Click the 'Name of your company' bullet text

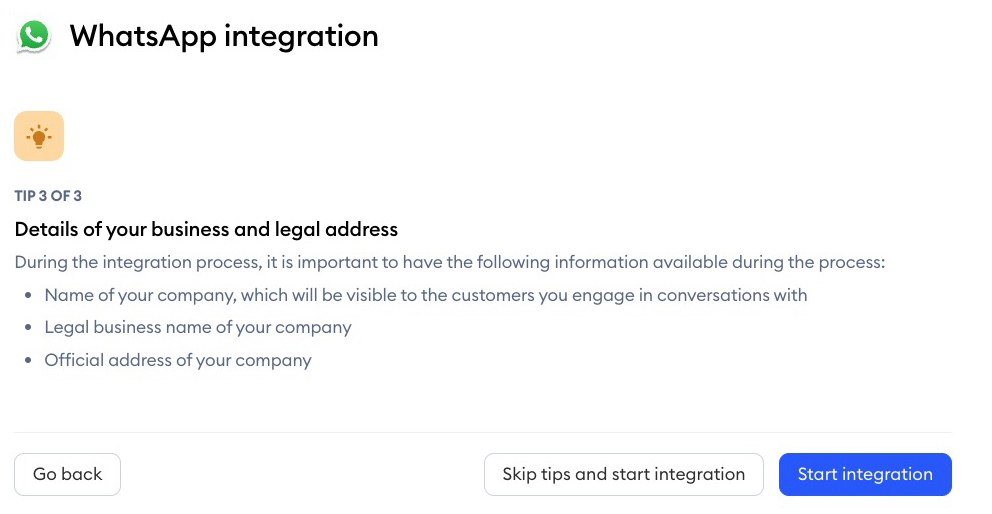[x=426, y=295]
